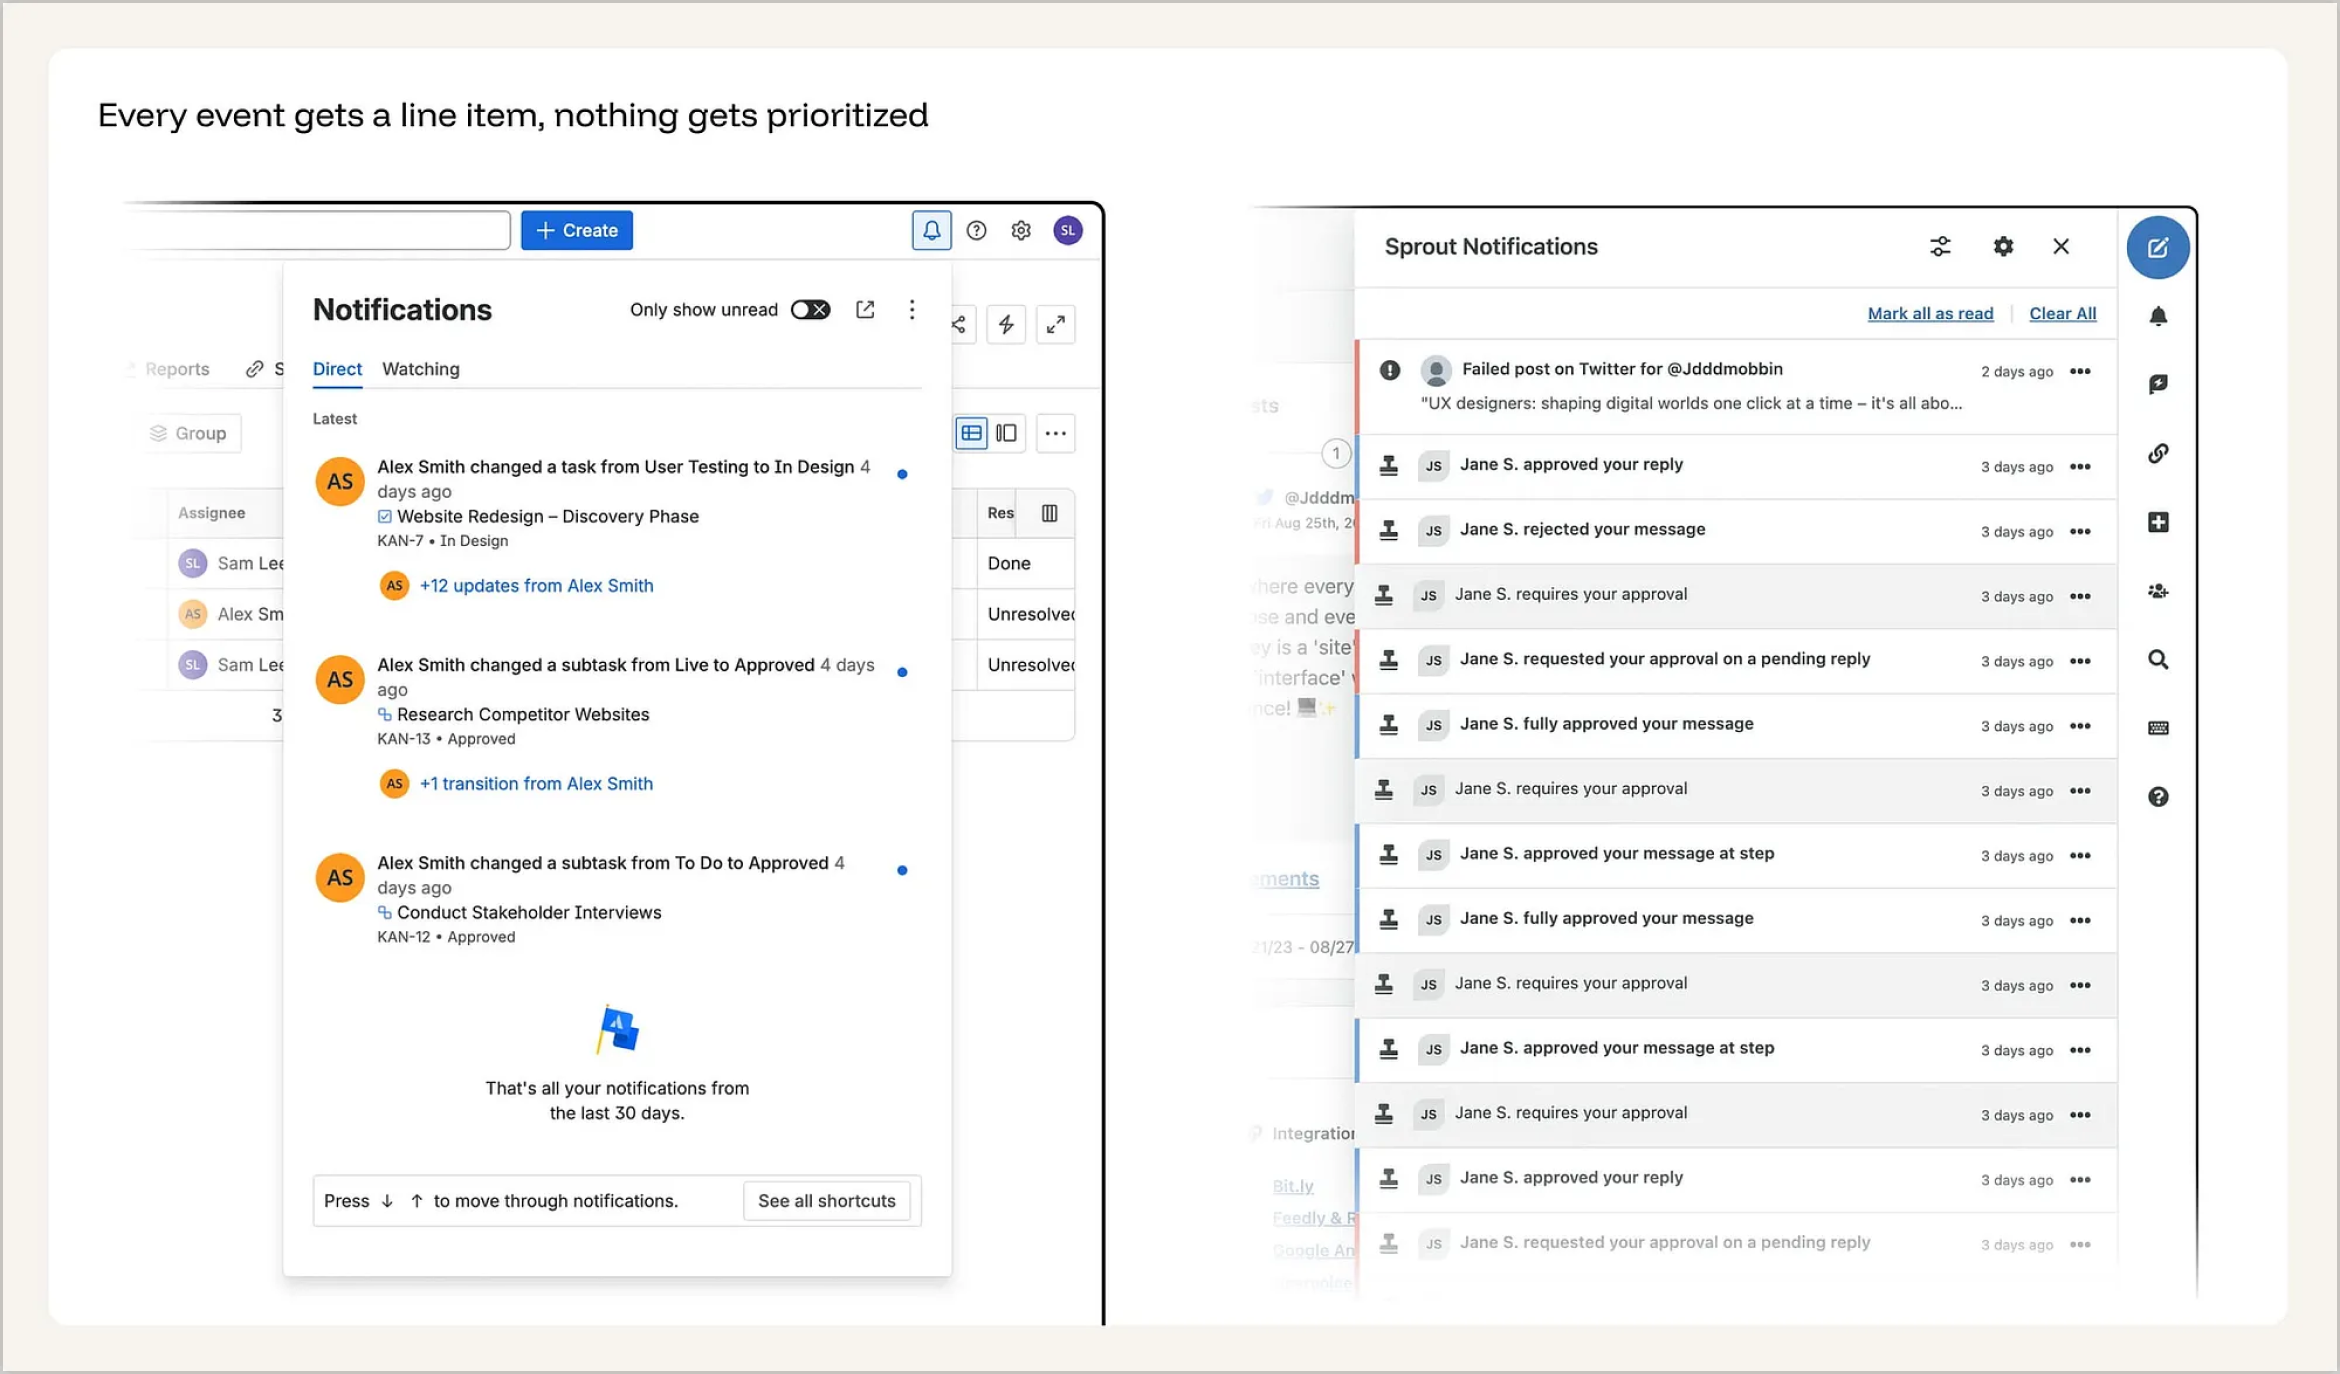Click the expand fullscreen arrows icon

(1055, 324)
